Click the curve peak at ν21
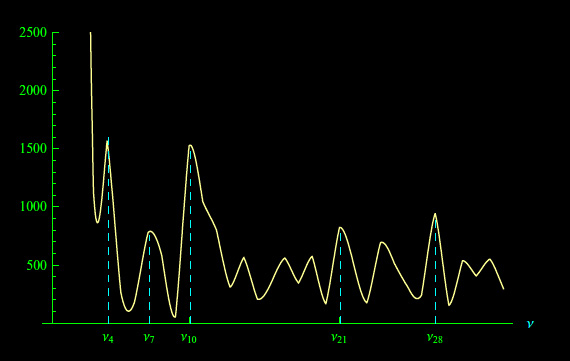Viewport: 570px width, 361px height. (340, 228)
